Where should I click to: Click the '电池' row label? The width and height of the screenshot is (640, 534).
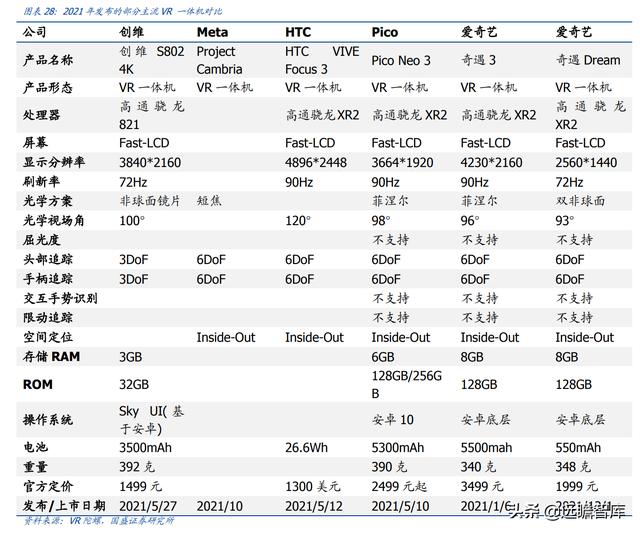click(35, 447)
